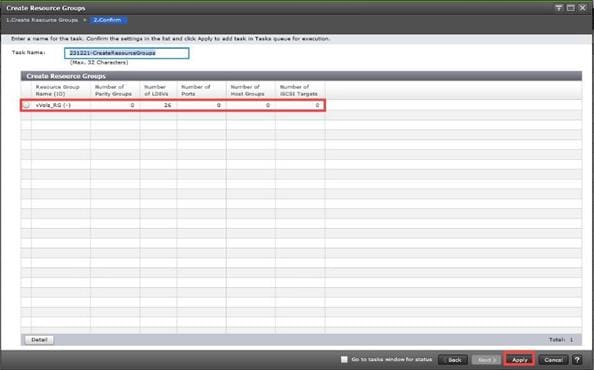This screenshot has width=594, height=370.
Task: Click the Next button
Action: (x=486, y=360)
